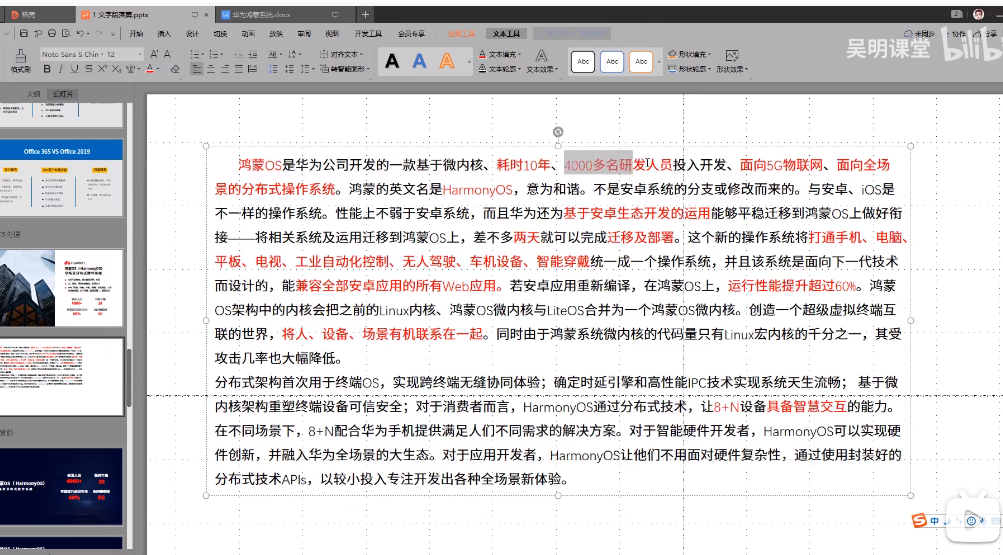Click the 转智能图形 convert to smart graphic button
The width and height of the screenshot is (1003, 555).
pos(345,69)
